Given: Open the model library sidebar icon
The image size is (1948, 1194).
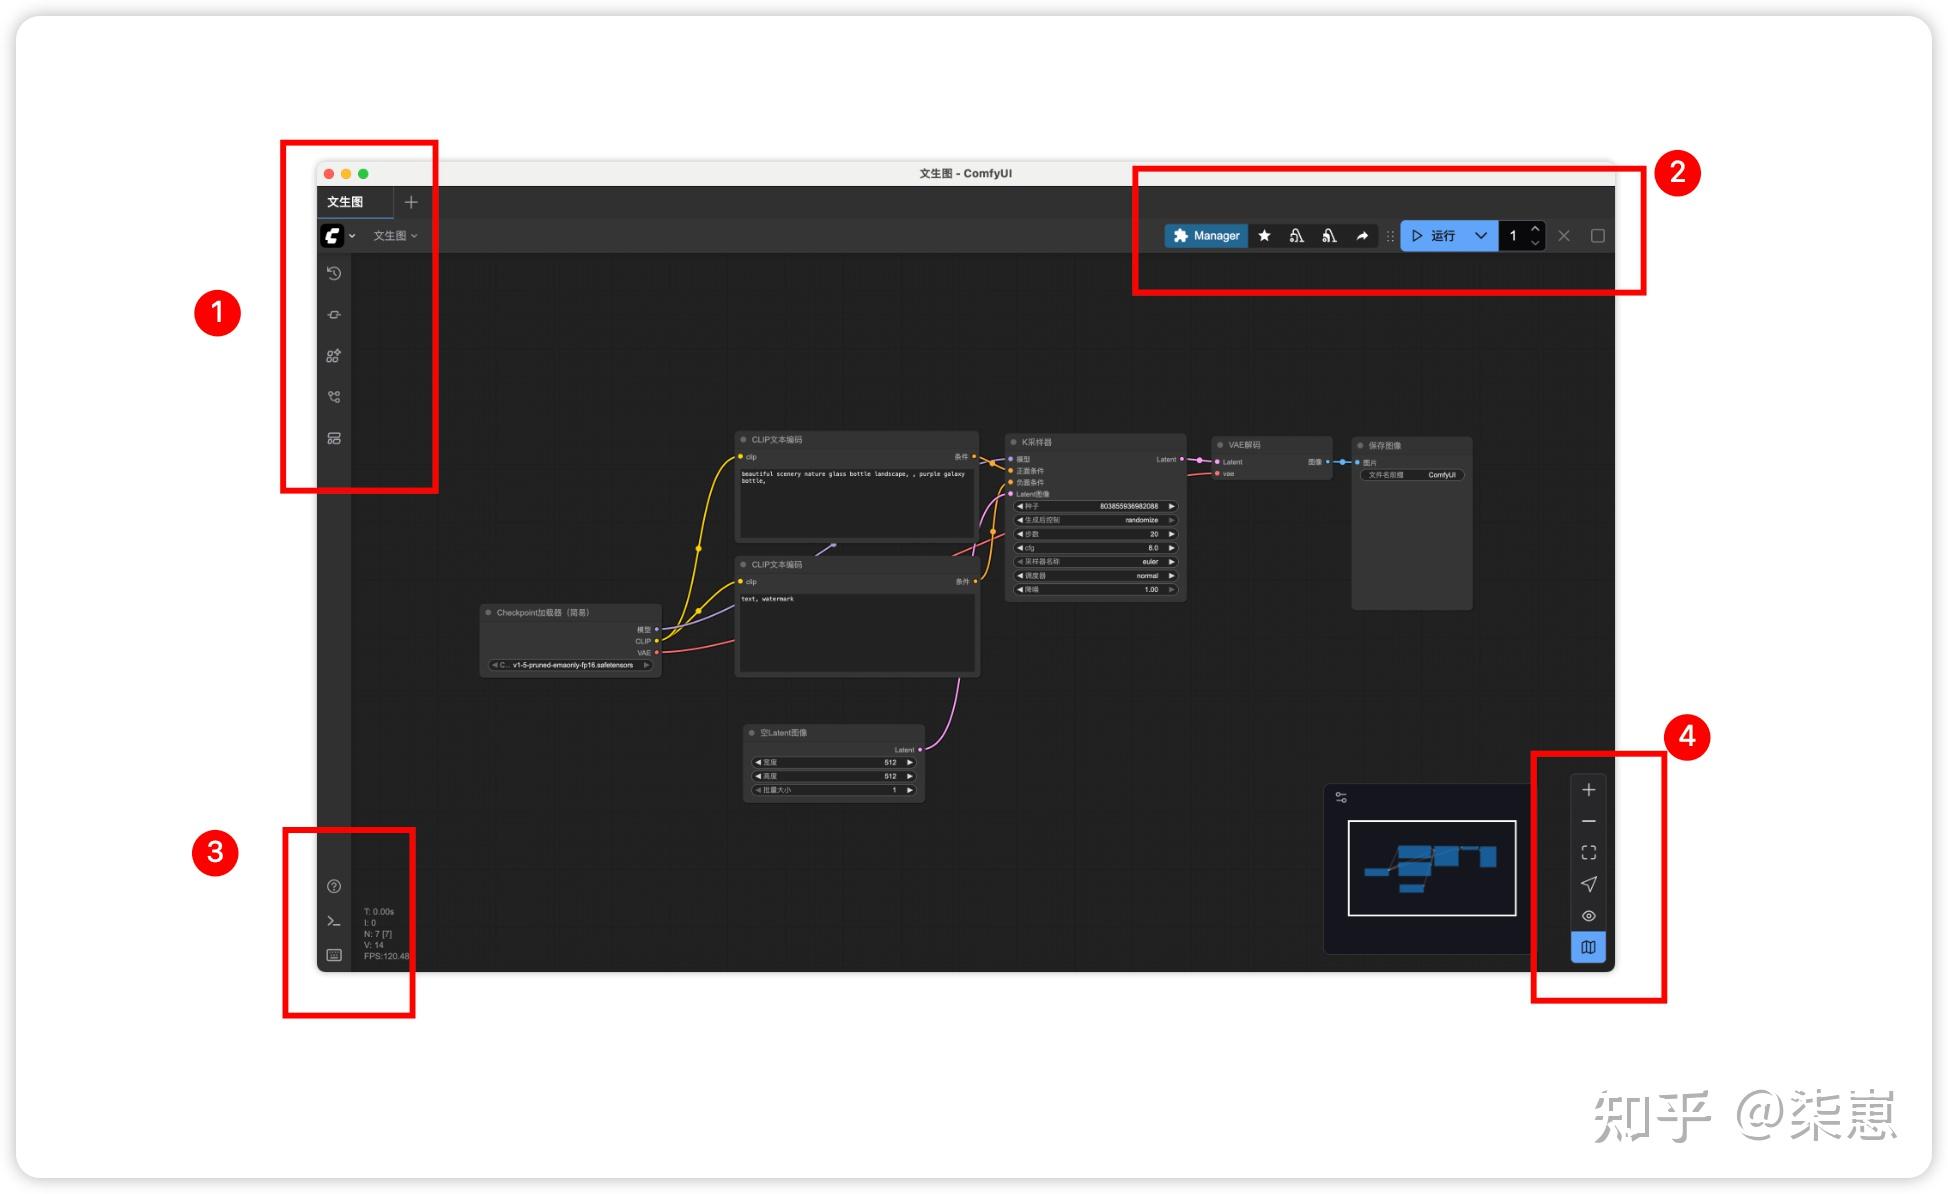Looking at the screenshot, I should [334, 356].
